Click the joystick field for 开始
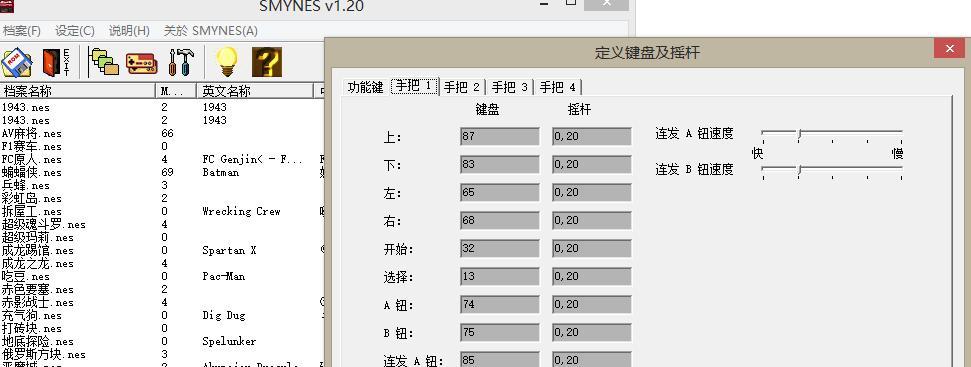The image size is (971, 367). click(592, 248)
